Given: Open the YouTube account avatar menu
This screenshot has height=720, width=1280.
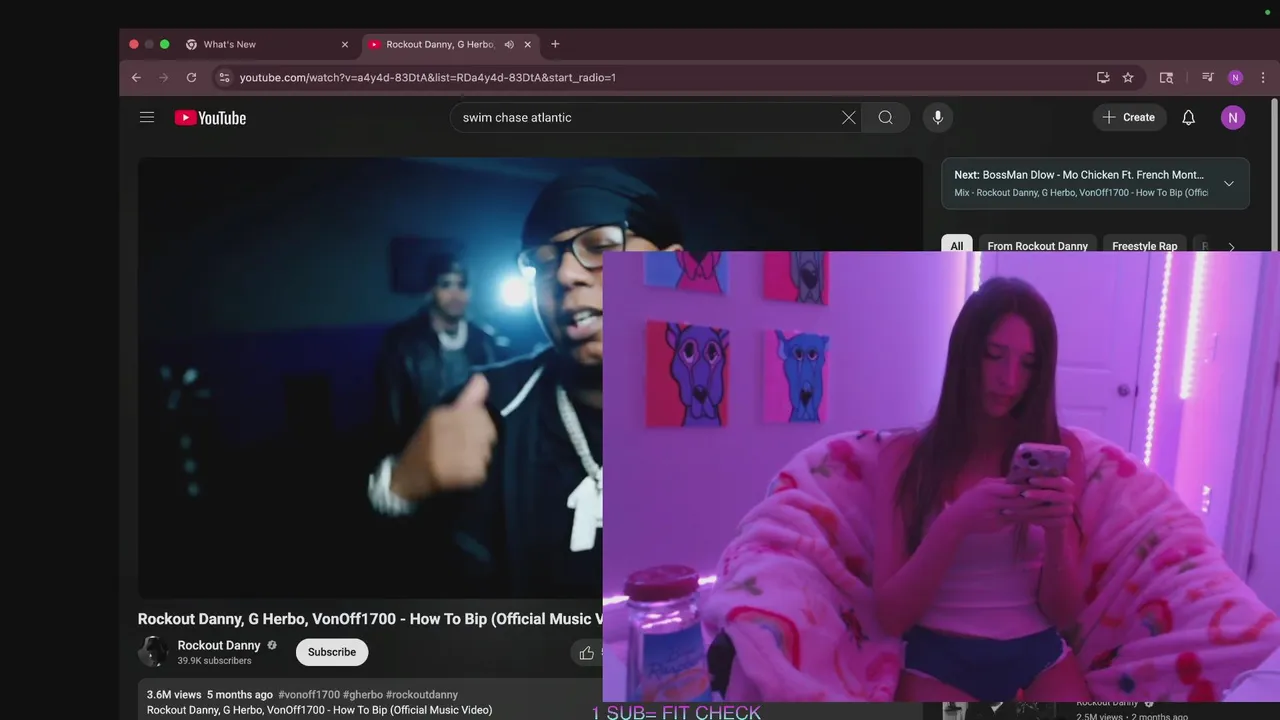Looking at the screenshot, I should click(x=1233, y=118).
